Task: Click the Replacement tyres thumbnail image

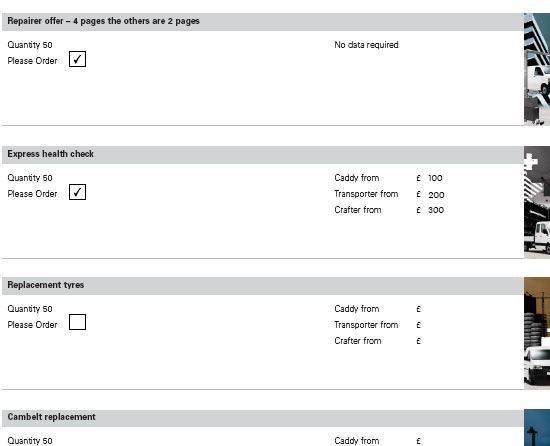Action: point(537,333)
